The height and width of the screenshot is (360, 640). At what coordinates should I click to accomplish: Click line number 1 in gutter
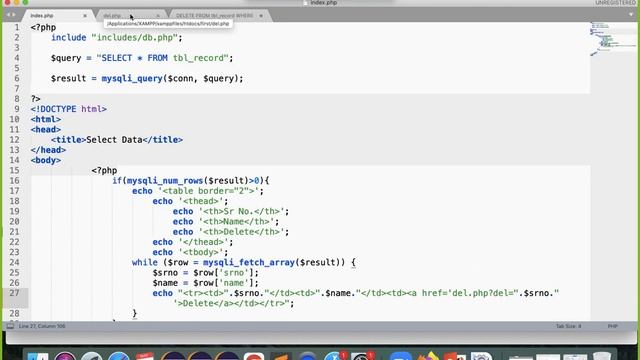(17, 27)
